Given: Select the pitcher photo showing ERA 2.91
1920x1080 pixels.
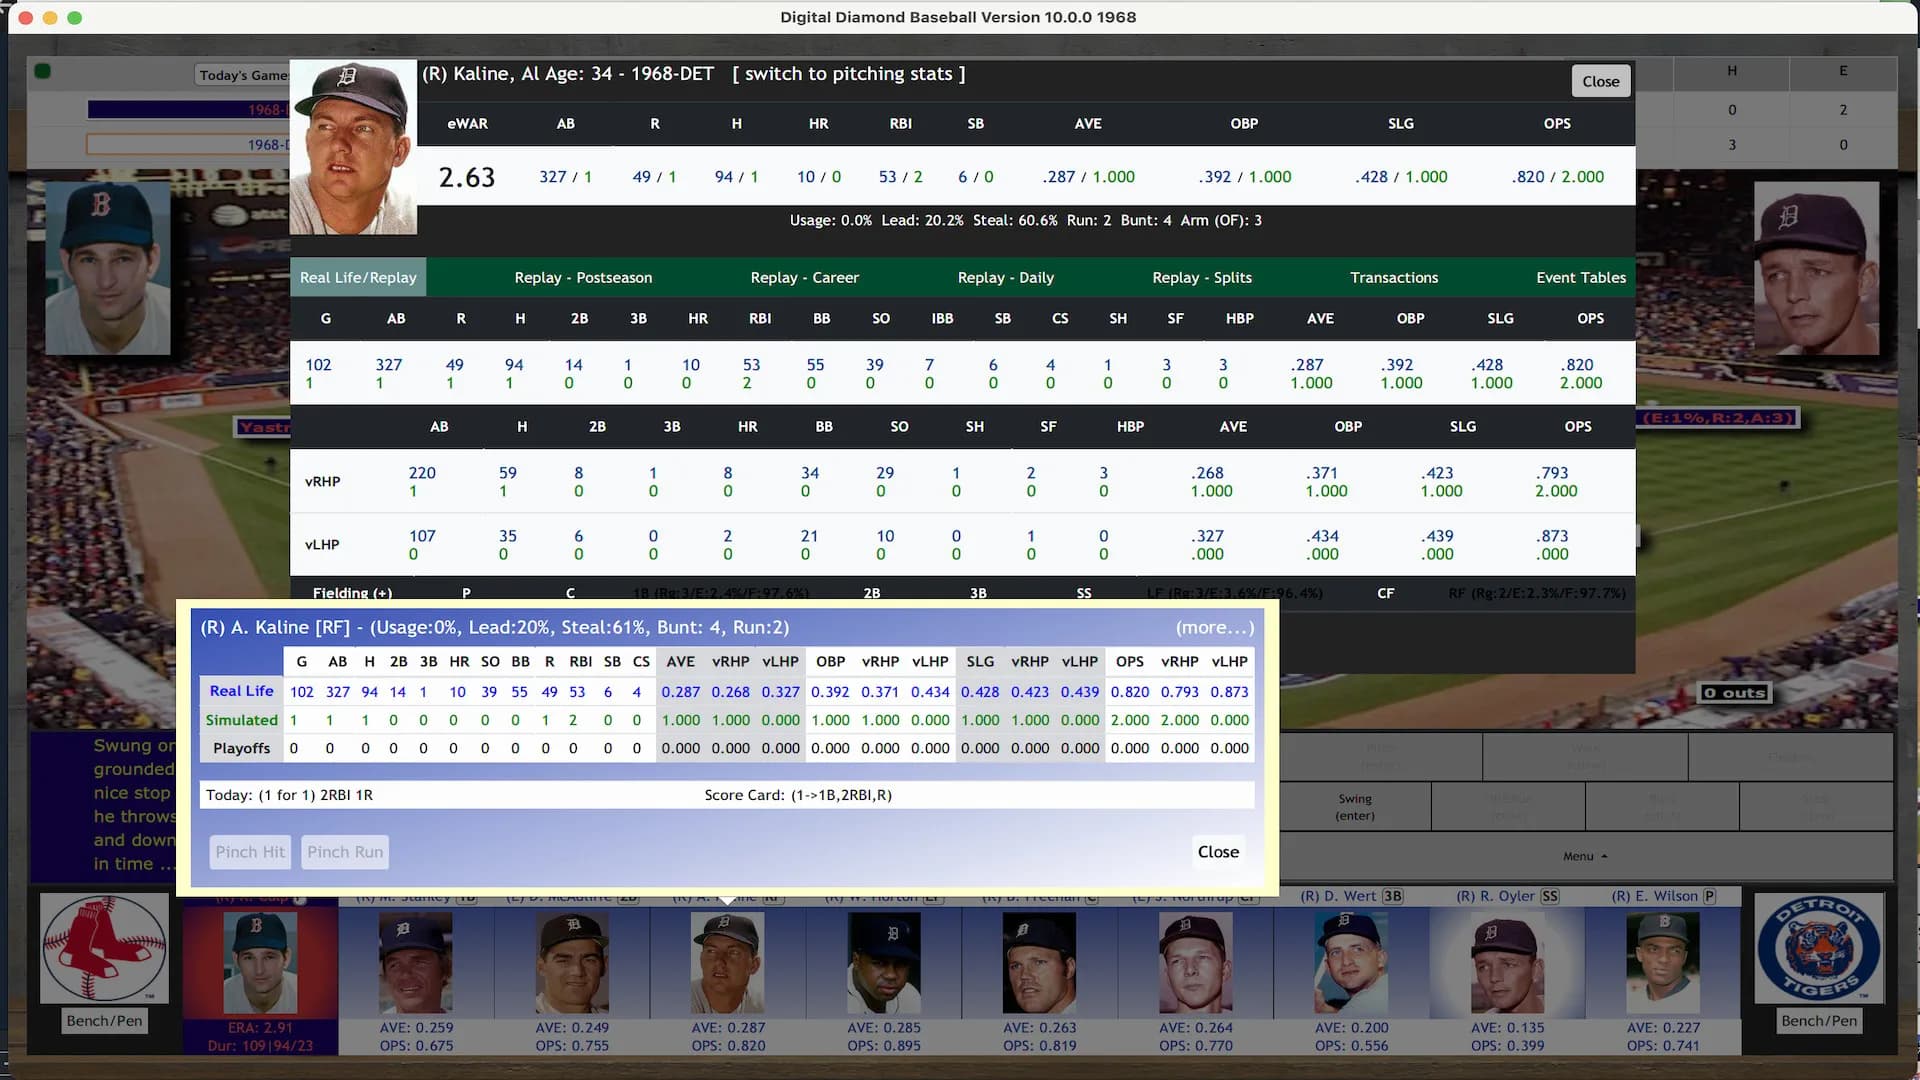Looking at the screenshot, I should [260, 963].
